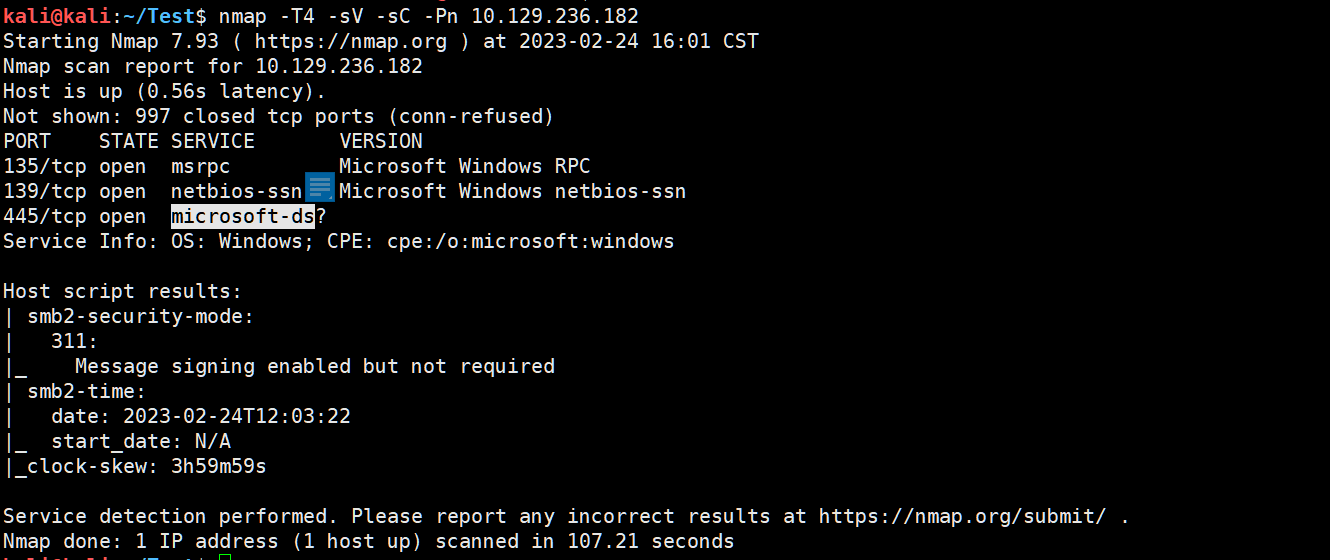Viewport: 1330px width, 560px height.
Task: Click the smb2-time date value 2023-02-24T12:03:22
Action: [x=236, y=417]
